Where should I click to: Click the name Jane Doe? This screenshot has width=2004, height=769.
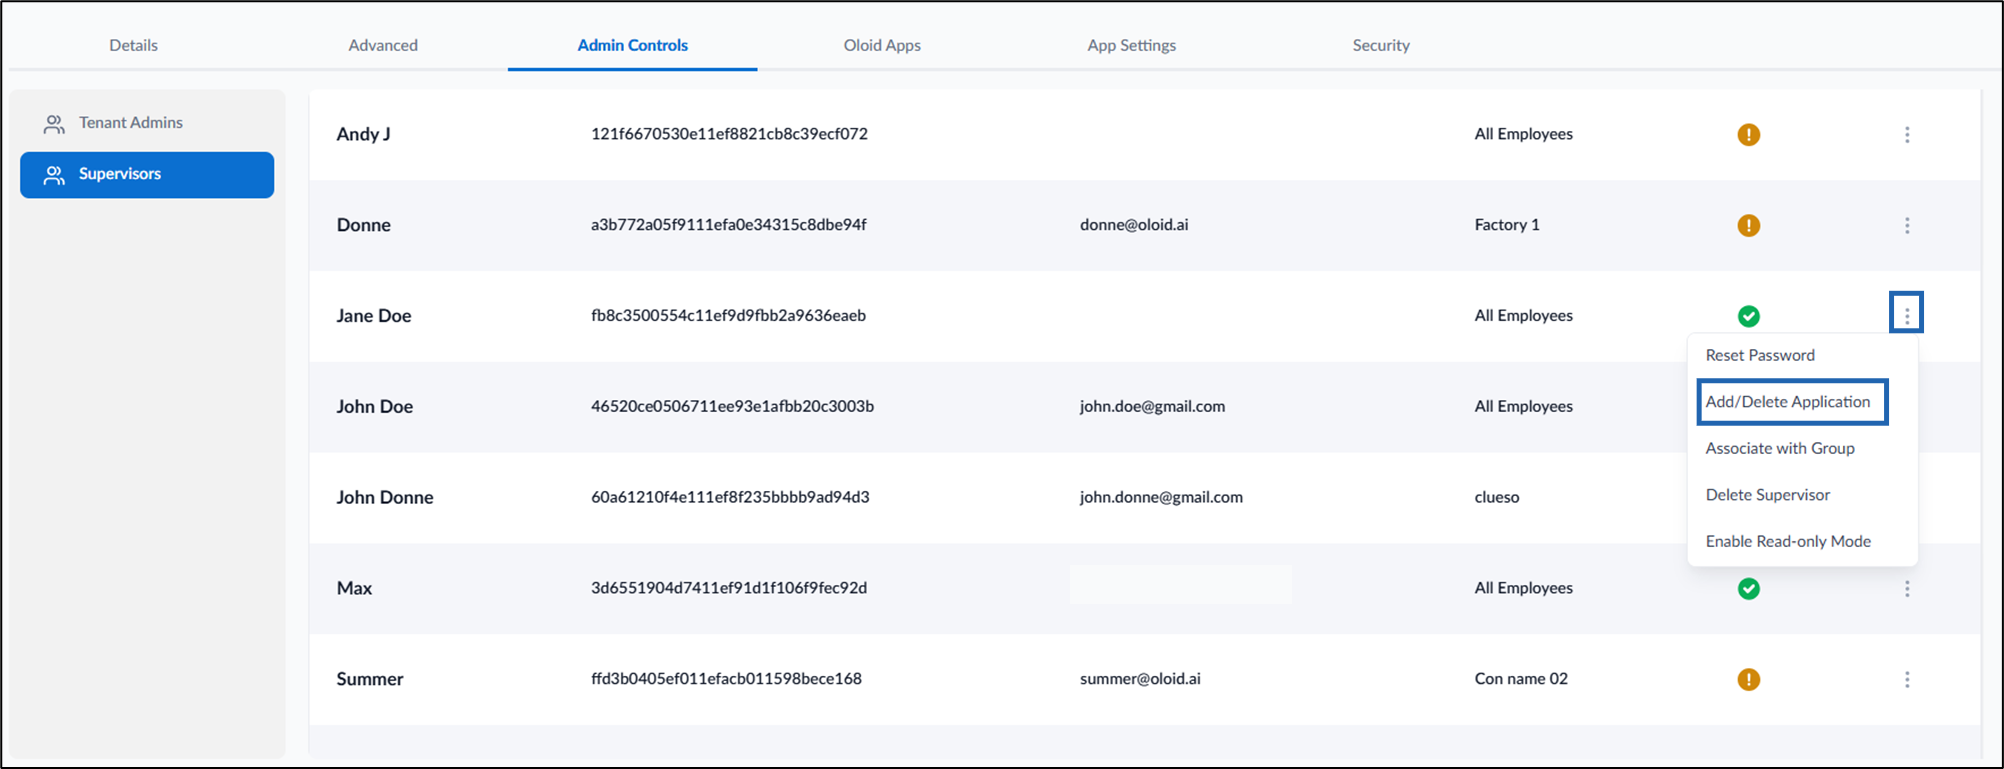373,316
